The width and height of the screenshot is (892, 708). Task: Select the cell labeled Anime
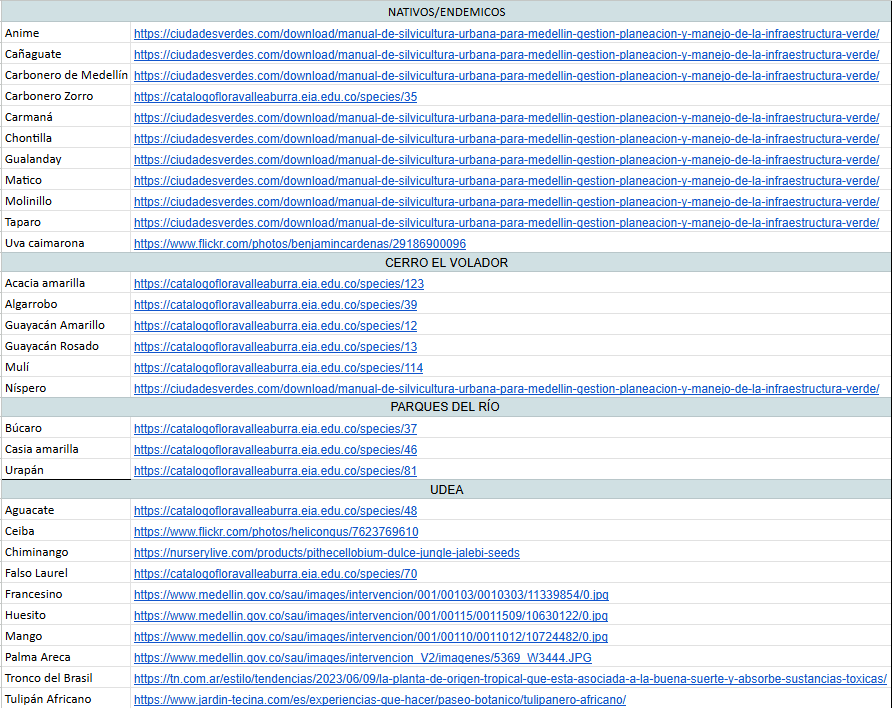click(x=66, y=33)
